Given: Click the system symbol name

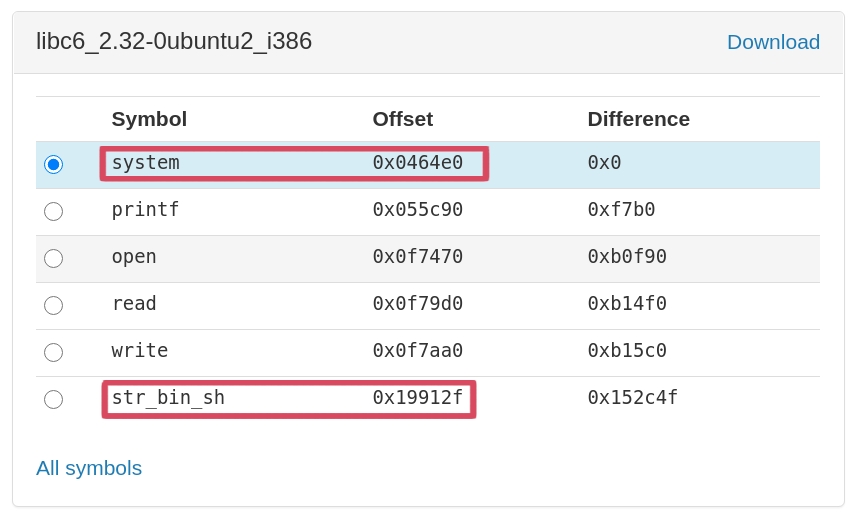Looking at the screenshot, I should (145, 162).
